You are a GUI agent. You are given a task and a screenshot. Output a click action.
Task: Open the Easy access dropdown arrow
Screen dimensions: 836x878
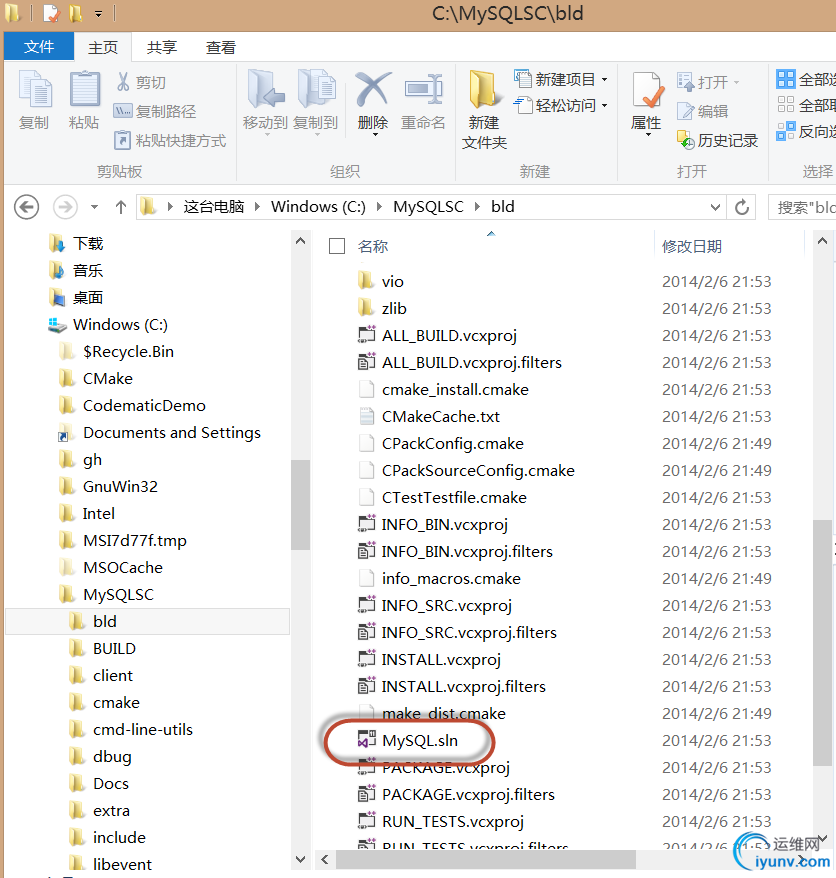point(604,105)
